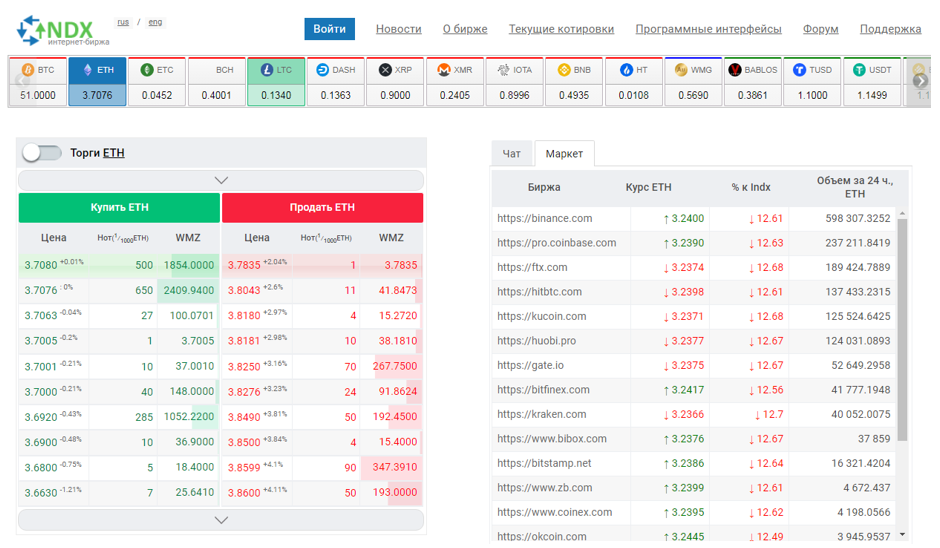Up arrow of the market list scrollbar
This screenshot has width=940, height=548.
(902, 213)
